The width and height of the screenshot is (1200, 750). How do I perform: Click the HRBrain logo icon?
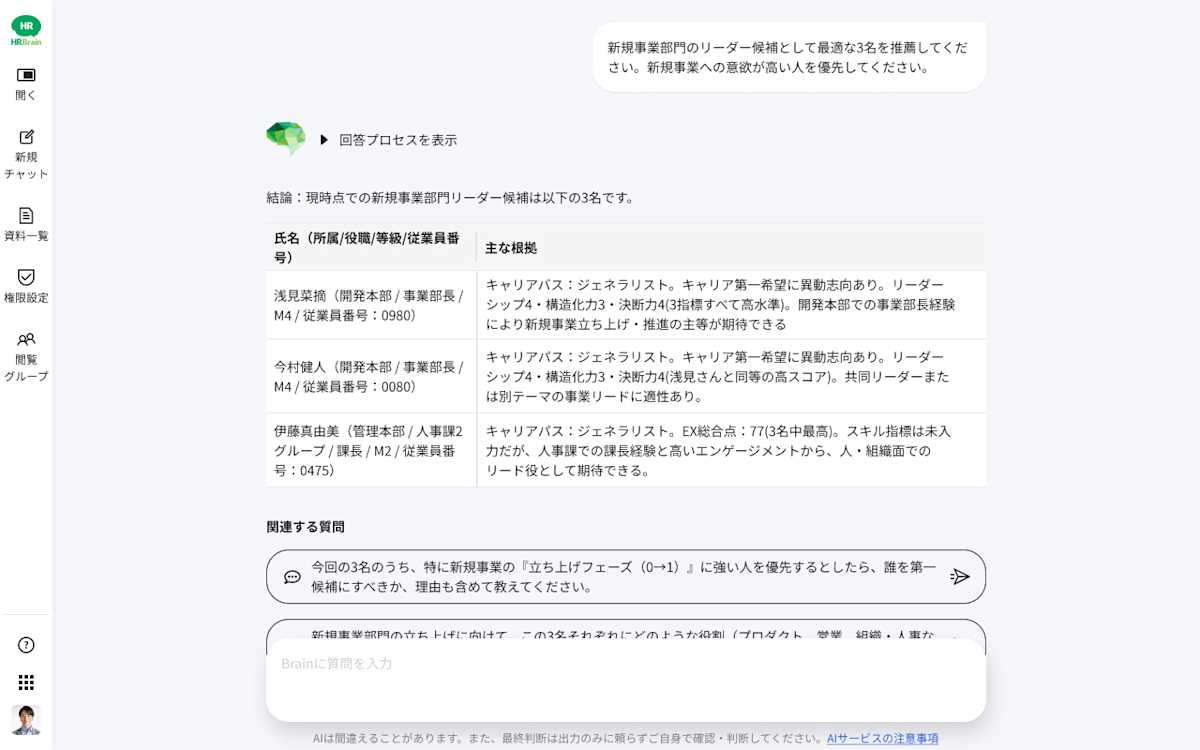[x=26, y=30]
